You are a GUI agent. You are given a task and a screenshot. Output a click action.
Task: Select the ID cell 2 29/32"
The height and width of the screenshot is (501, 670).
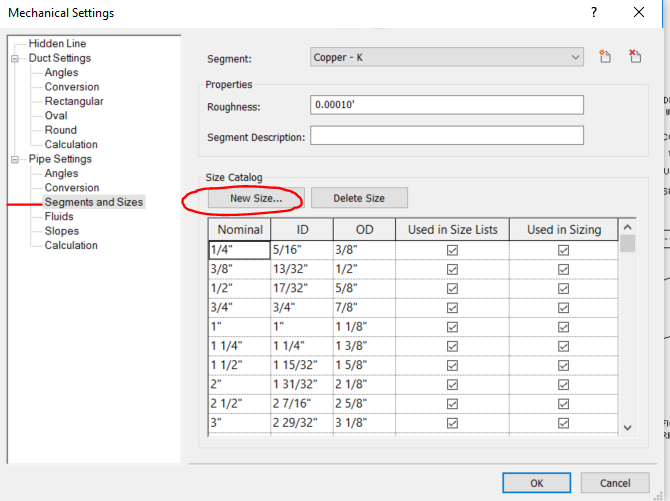[x=302, y=423]
